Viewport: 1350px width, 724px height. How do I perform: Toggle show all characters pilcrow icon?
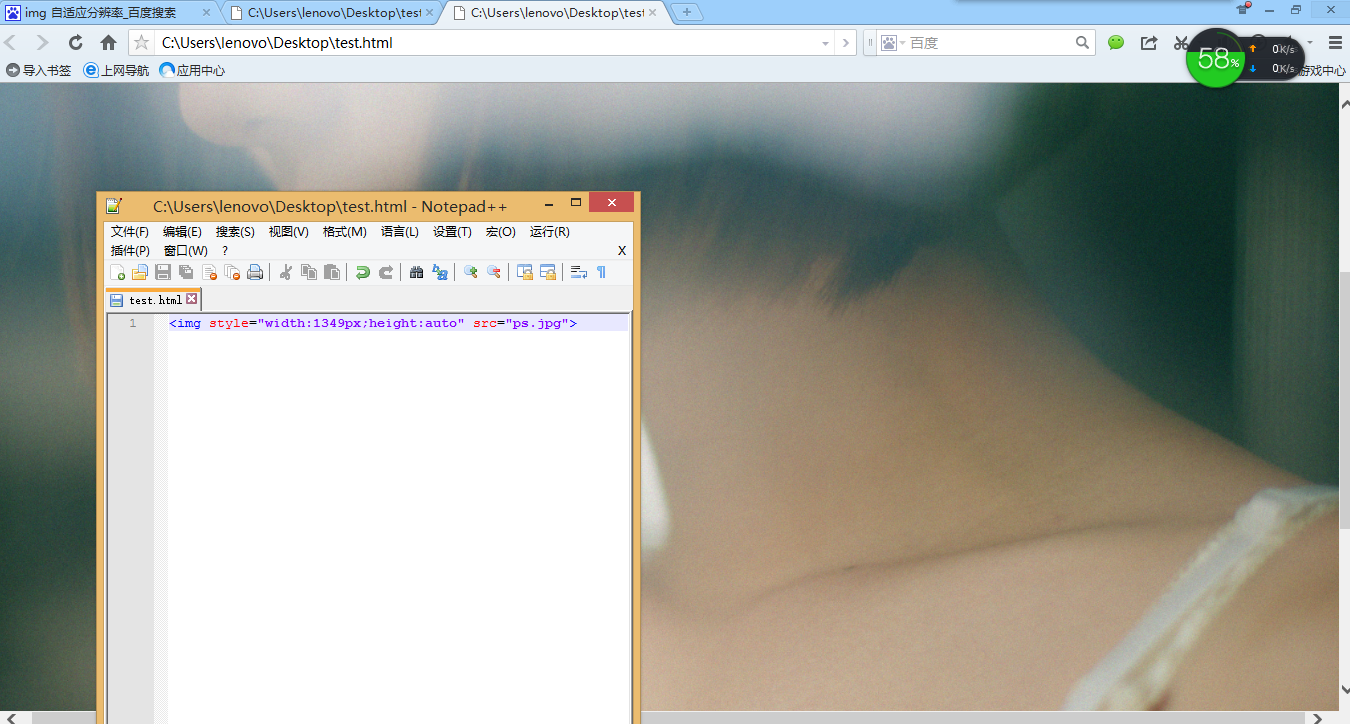[601, 272]
